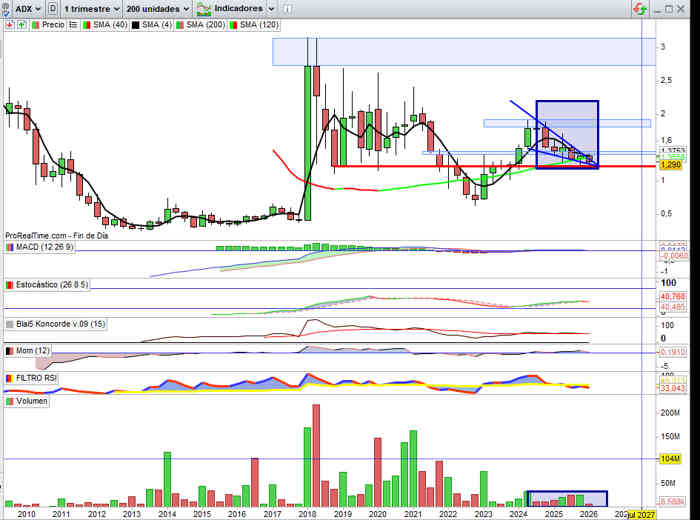Click the SMA (120) color swatch
The image size is (700, 520).
click(234, 22)
